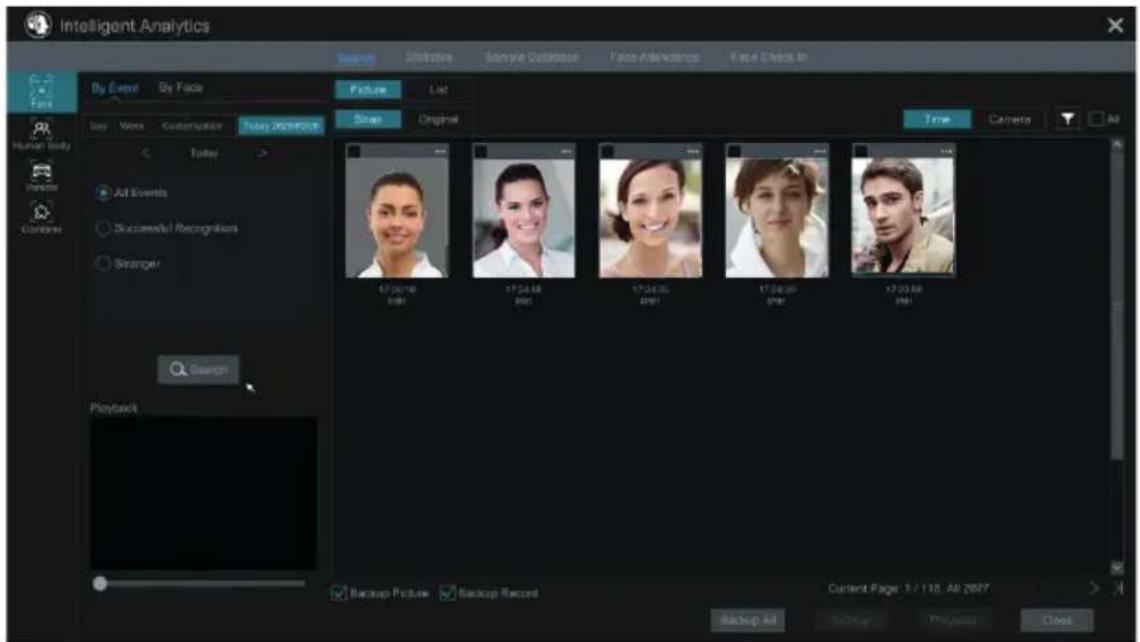Image resolution: width=1140 pixels, height=642 pixels.
Task: Tick the checkbox on the second face snapshot
Action: coord(481,151)
